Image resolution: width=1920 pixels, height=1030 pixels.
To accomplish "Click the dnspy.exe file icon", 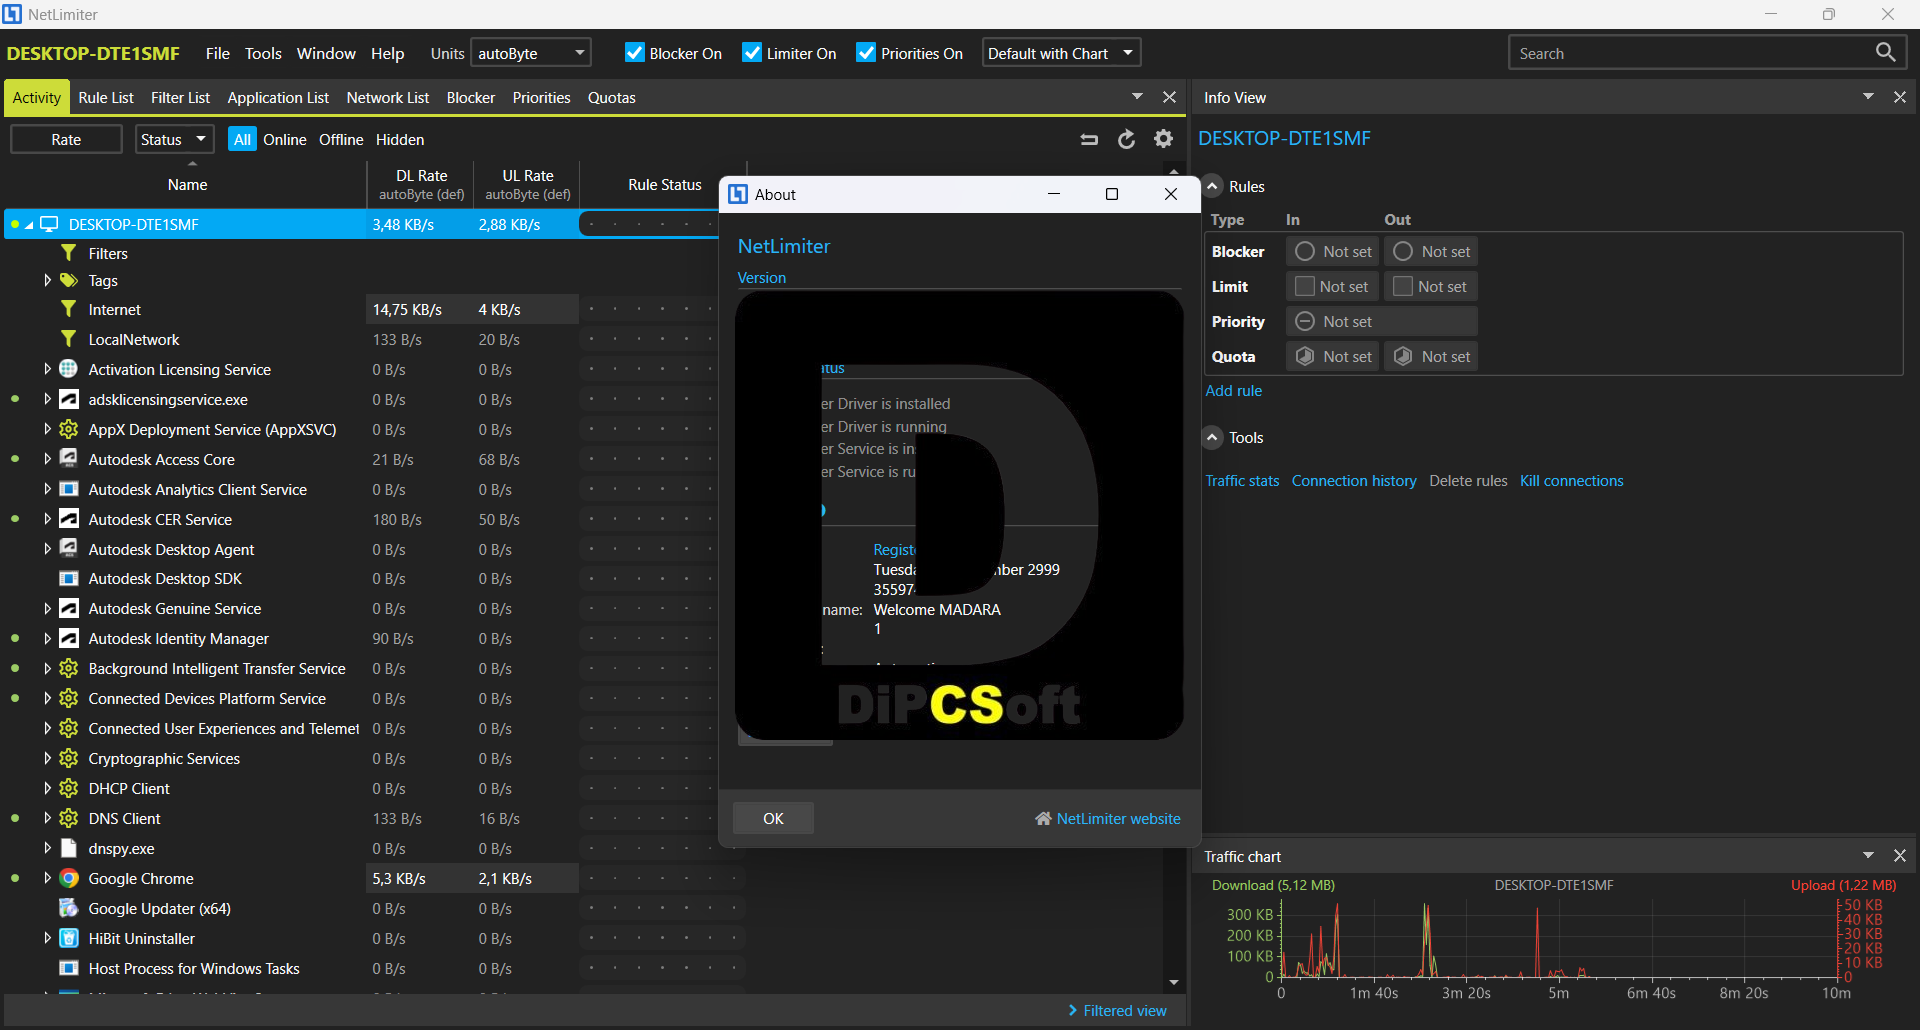I will coord(69,848).
